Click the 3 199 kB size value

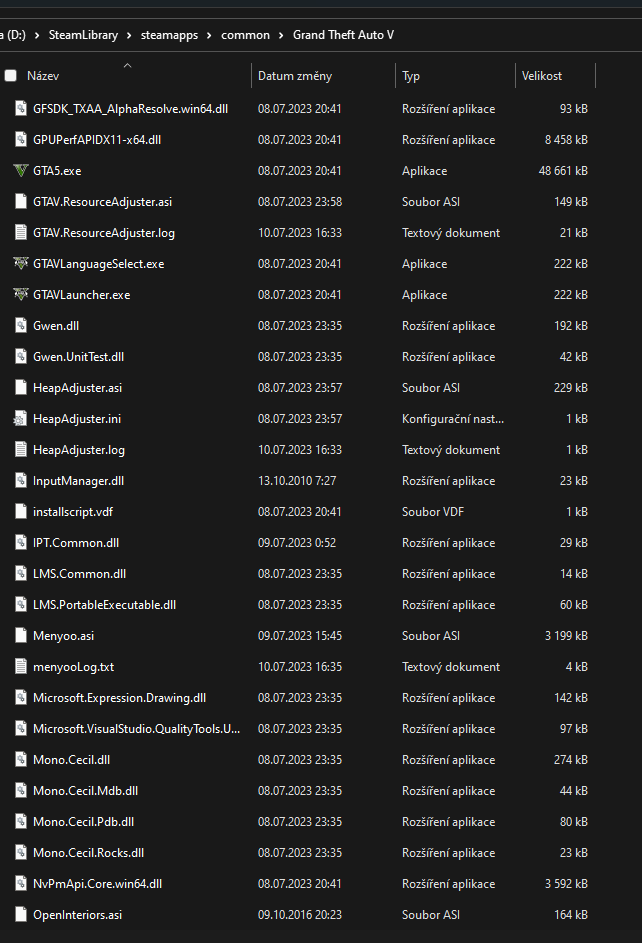(566, 636)
